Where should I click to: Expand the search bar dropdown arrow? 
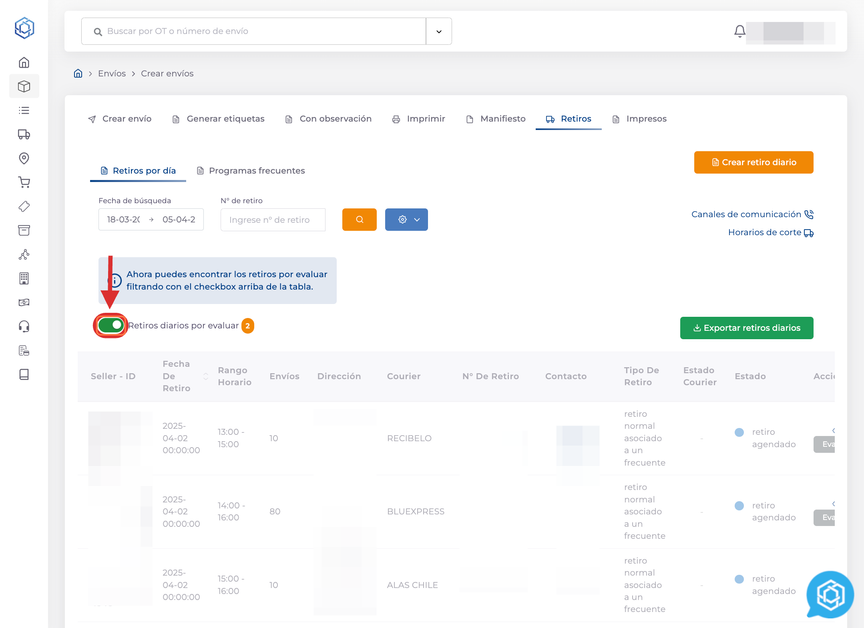pos(439,31)
